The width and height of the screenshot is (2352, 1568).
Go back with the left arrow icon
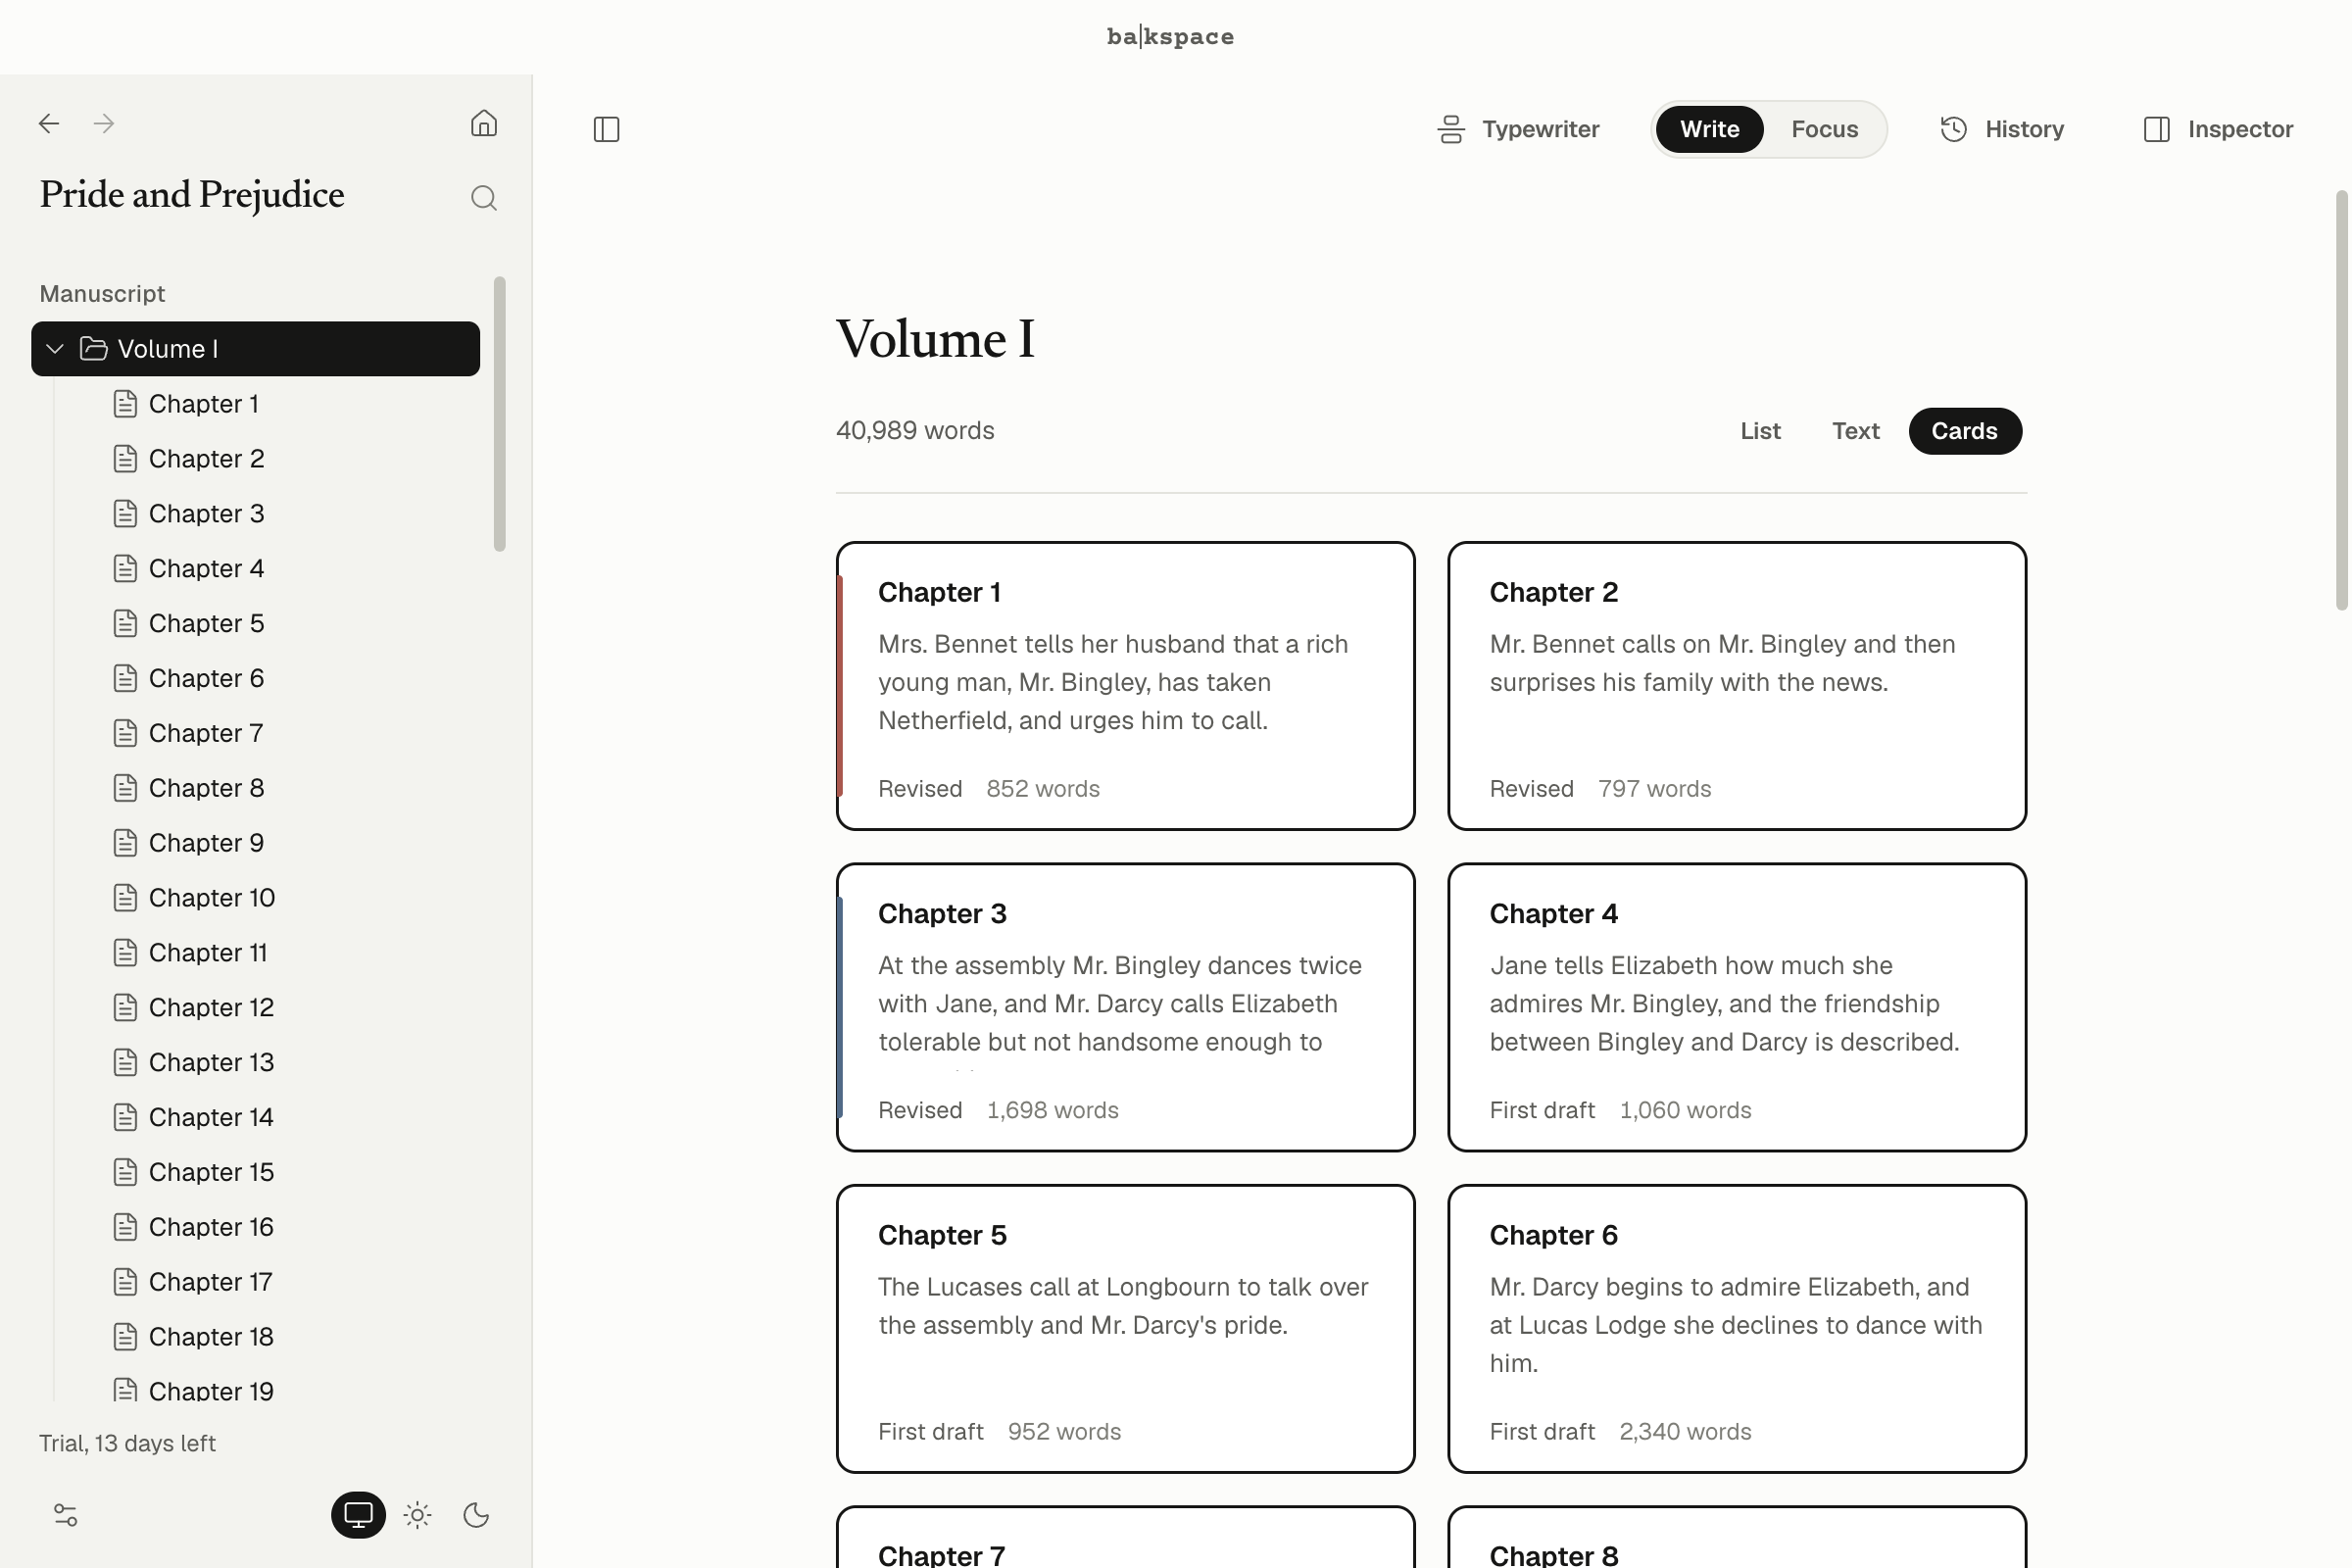pyautogui.click(x=49, y=124)
